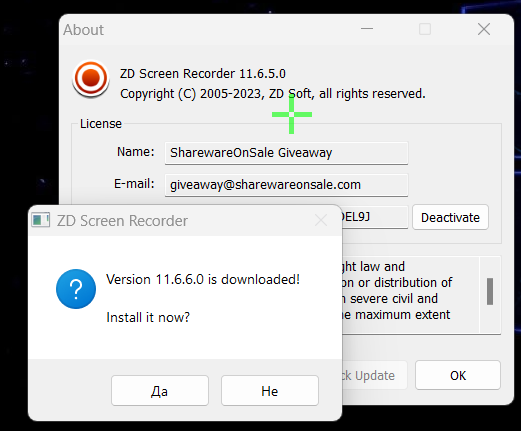Click the license key field ending in DEL9J

(375, 217)
